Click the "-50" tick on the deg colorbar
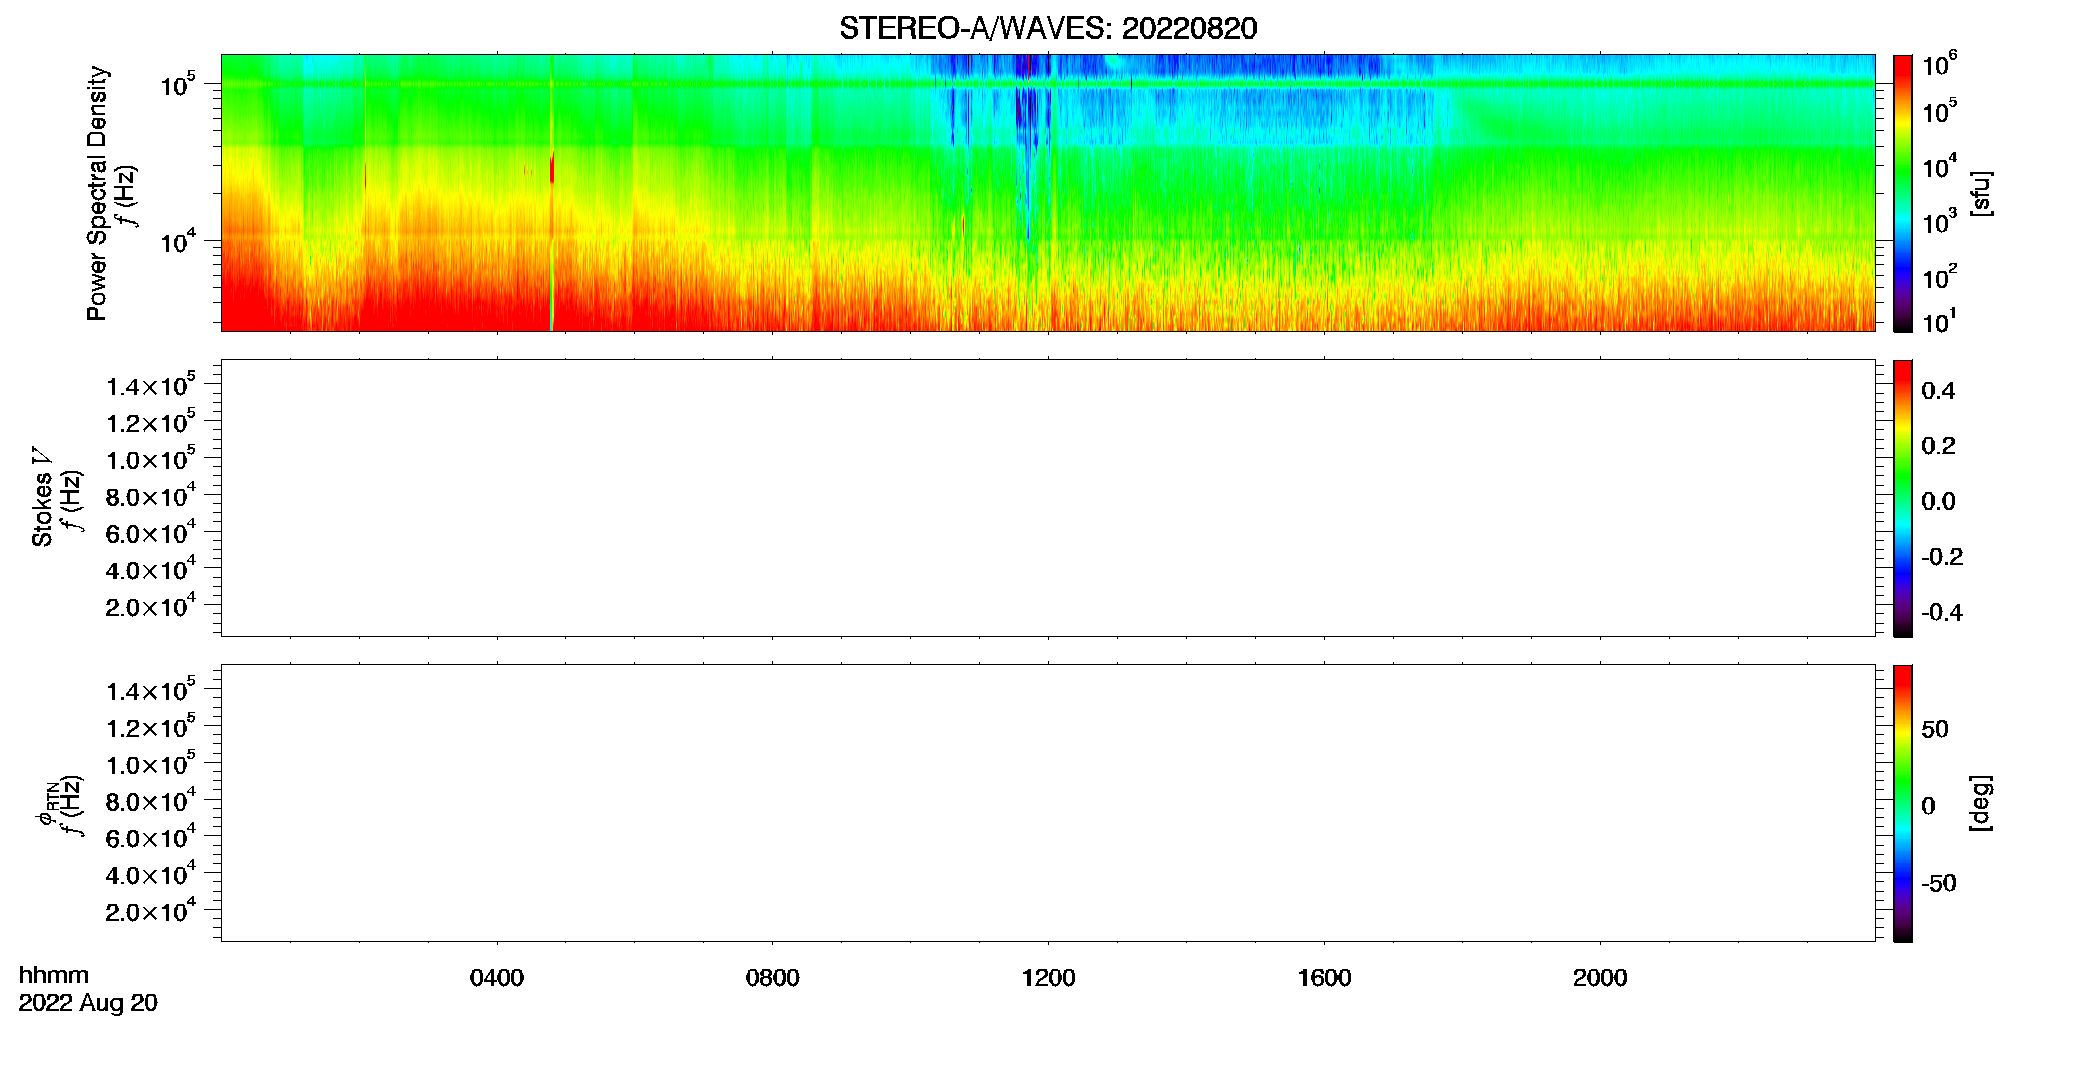Image resolution: width=2096 pixels, height=1080 pixels. (1939, 884)
